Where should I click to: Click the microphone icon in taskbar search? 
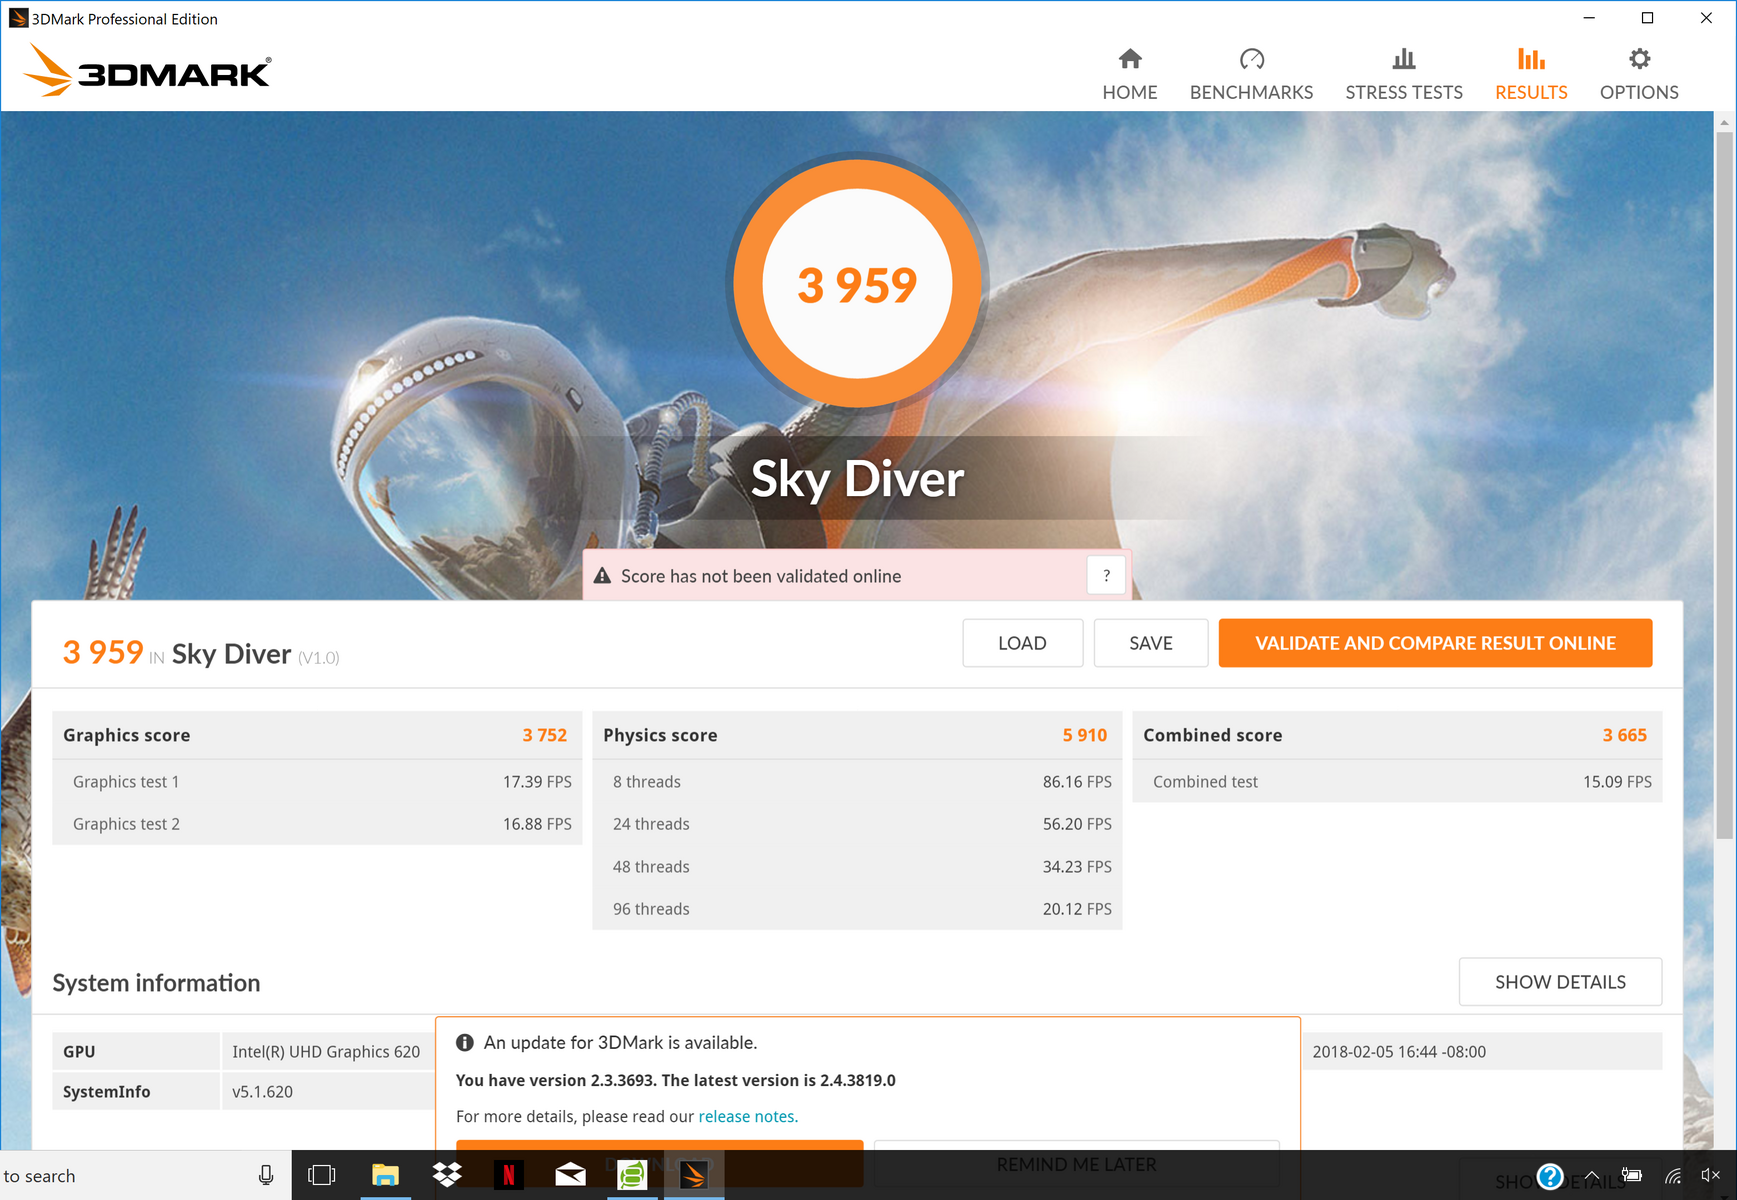[x=266, y=1175]
